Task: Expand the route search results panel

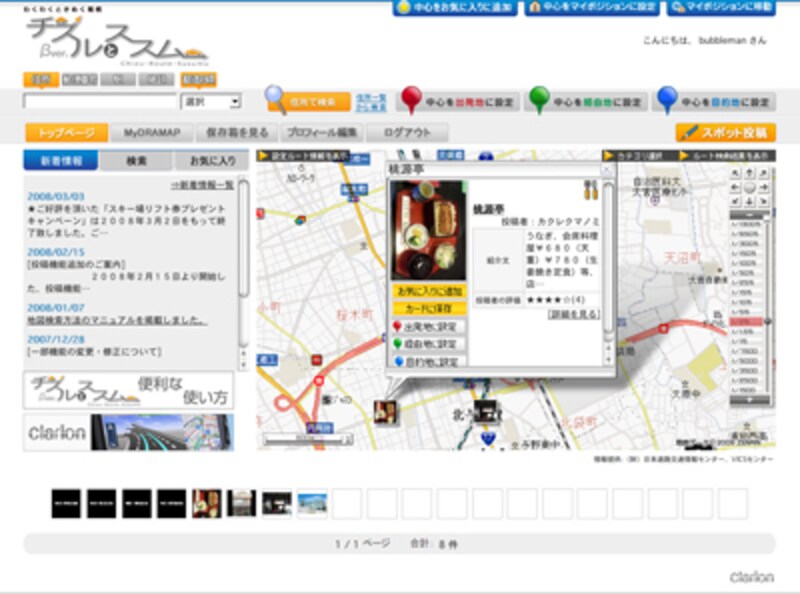Action: (727, 156)
